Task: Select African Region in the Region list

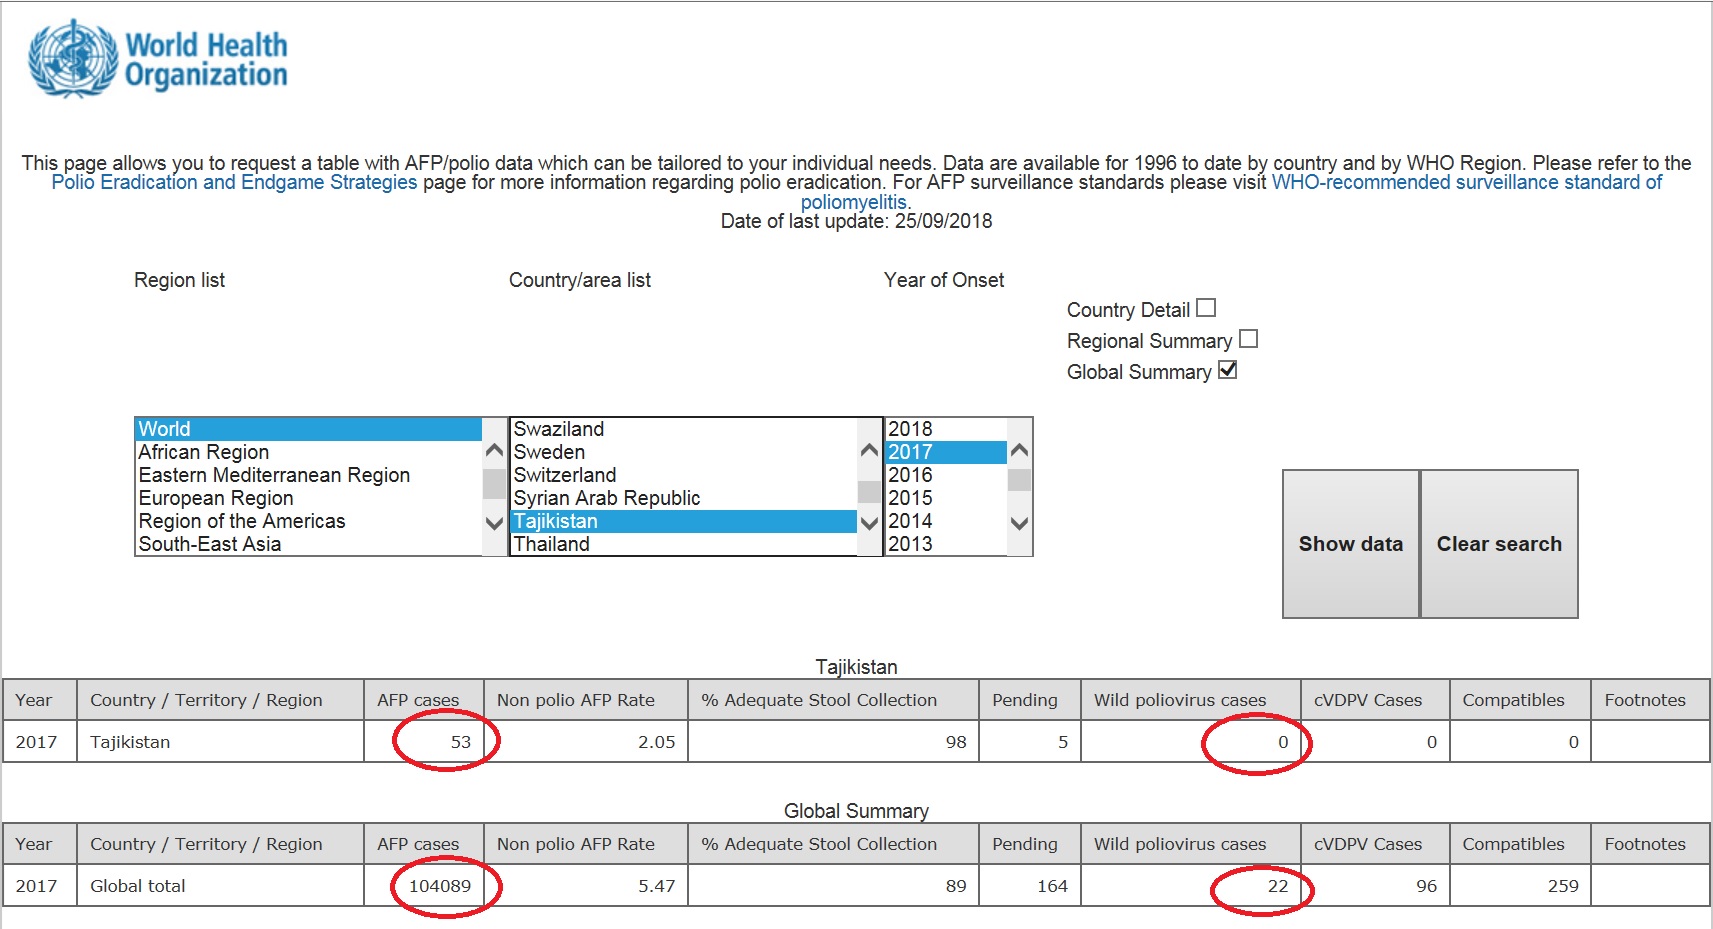Action: point(308,452)
